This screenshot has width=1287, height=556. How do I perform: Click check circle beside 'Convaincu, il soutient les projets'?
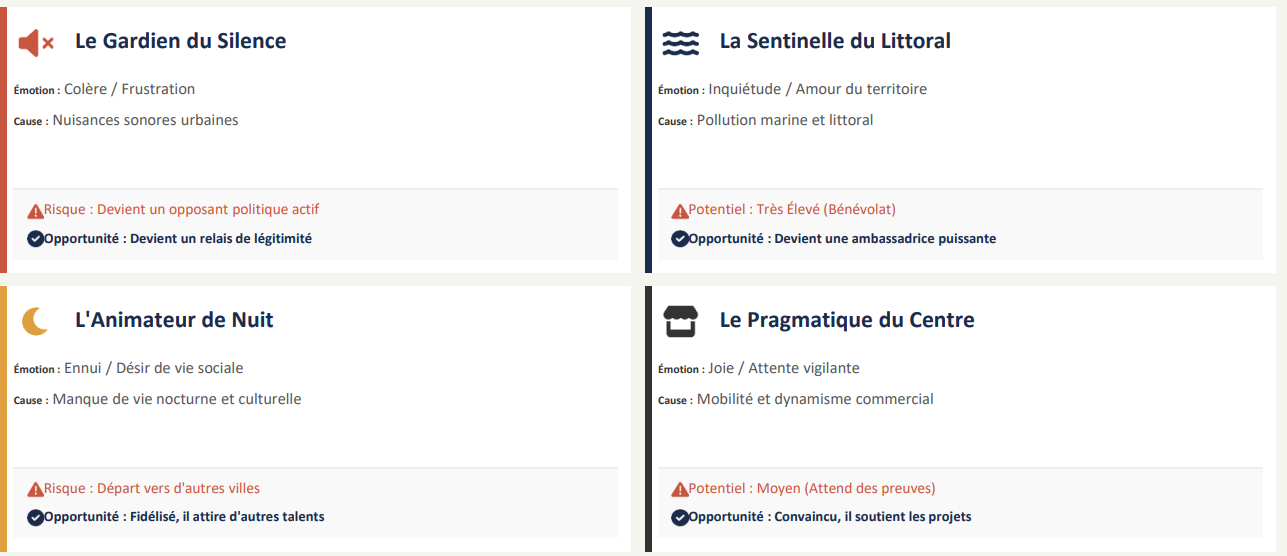pyautogui.click(x=680, y=517)
